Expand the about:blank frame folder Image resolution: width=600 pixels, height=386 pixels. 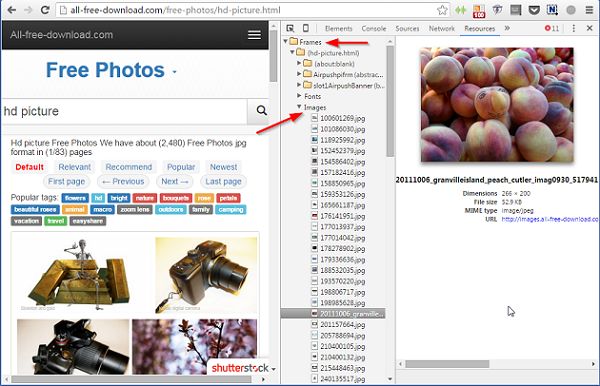pos(299,63)
